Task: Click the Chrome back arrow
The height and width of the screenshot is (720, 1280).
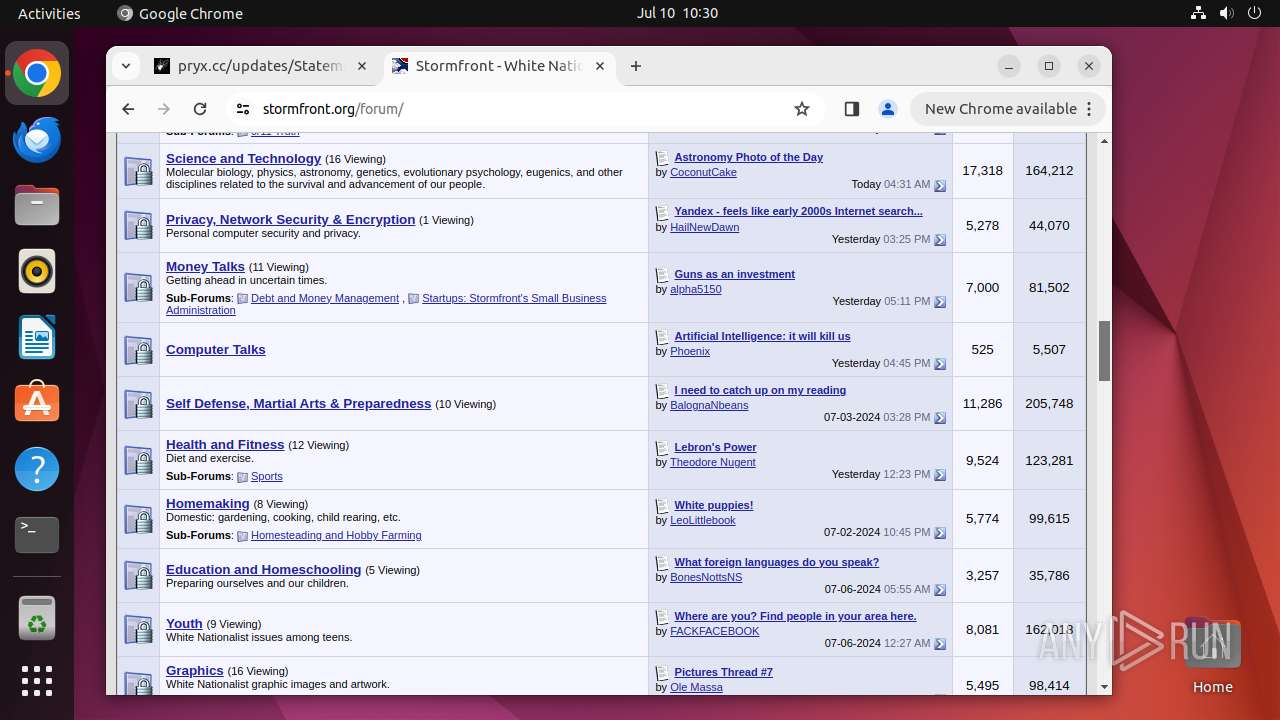Action: [128, 109]
